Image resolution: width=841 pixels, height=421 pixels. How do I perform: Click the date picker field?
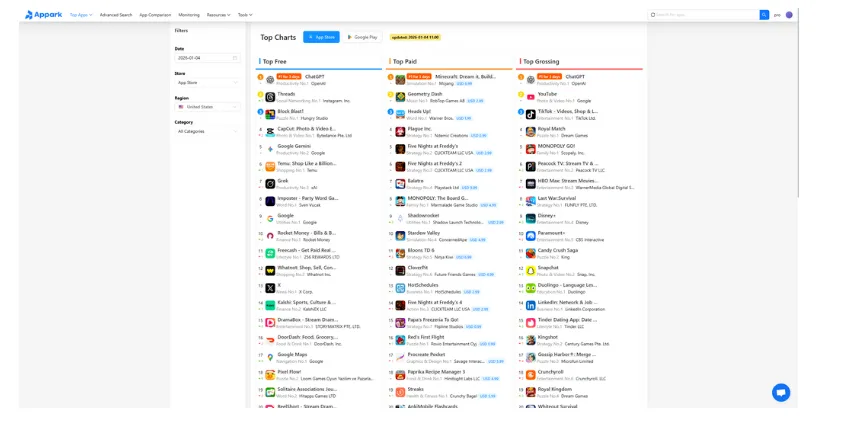pyautogui.click(x=207, y=58)
